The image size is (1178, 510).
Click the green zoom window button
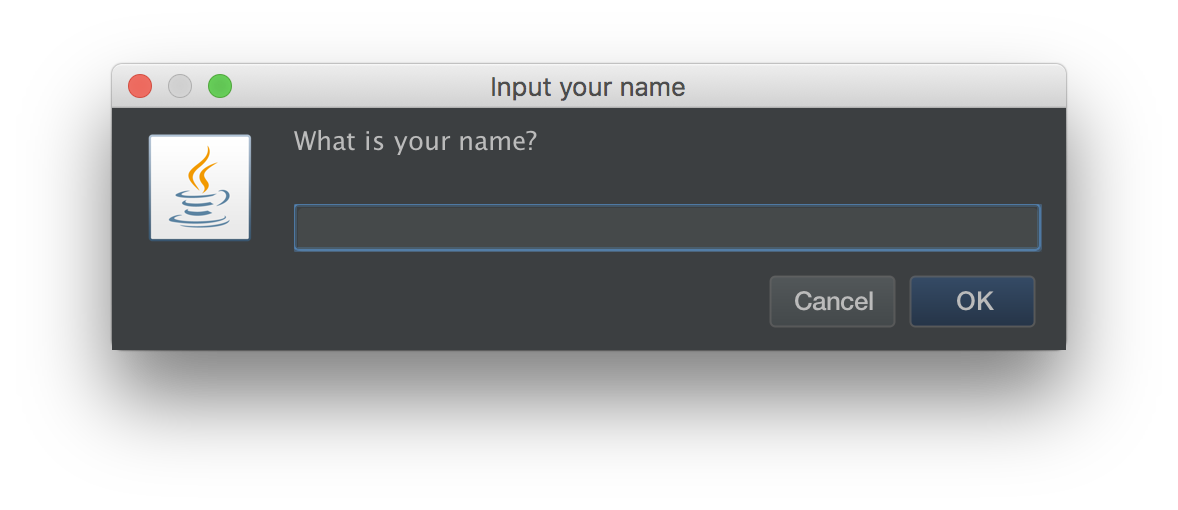tap(220, 87)
